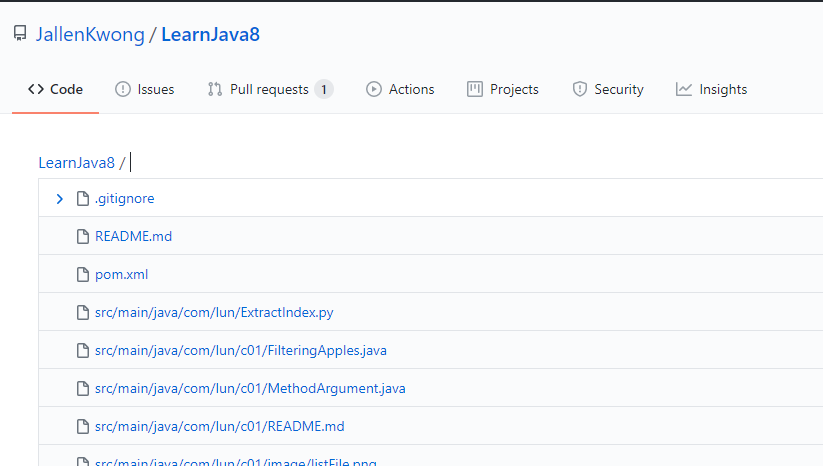
Task: Click the Projects board icon
Action: tap(474, 89)
